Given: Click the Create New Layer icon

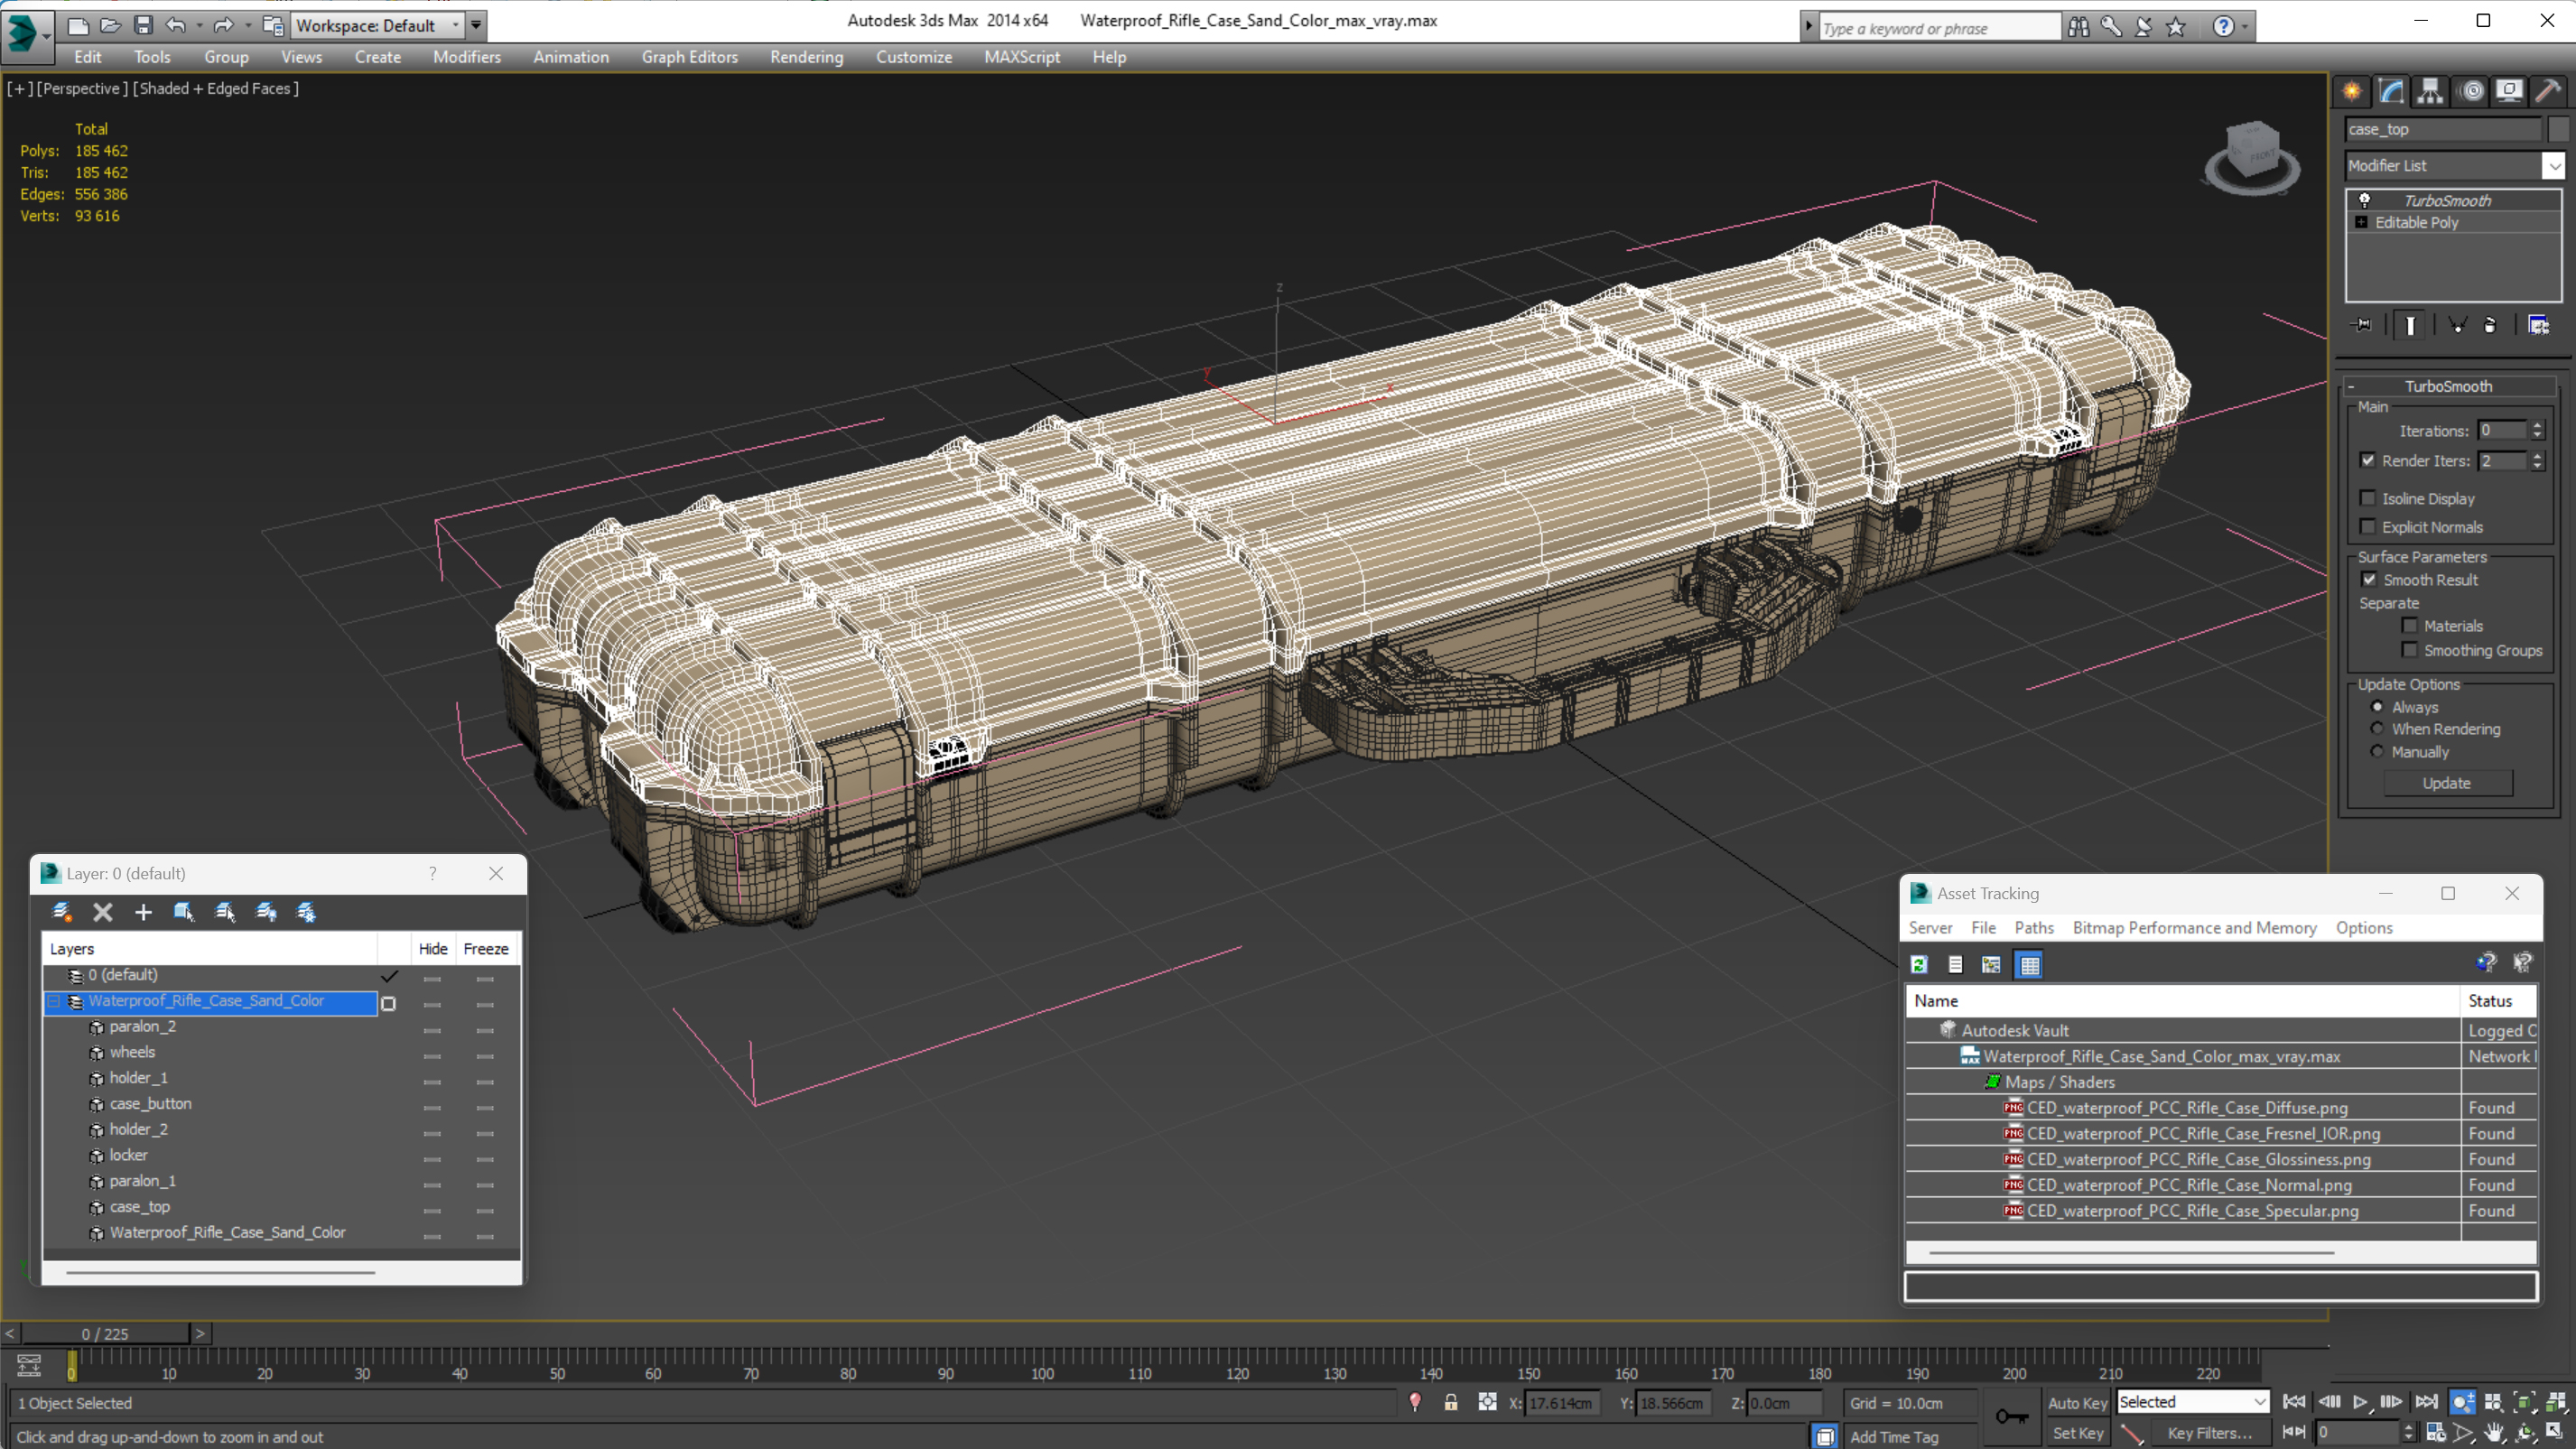Looking at the screenshot, I should click(61, 912).
